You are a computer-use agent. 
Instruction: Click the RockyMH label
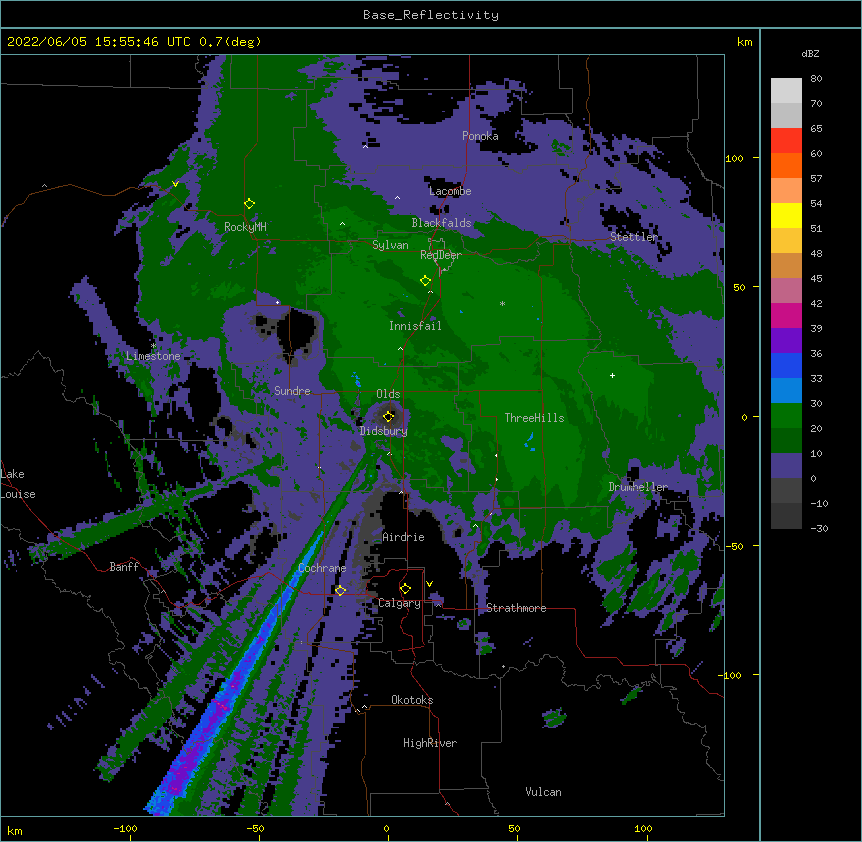click(245, 227)
